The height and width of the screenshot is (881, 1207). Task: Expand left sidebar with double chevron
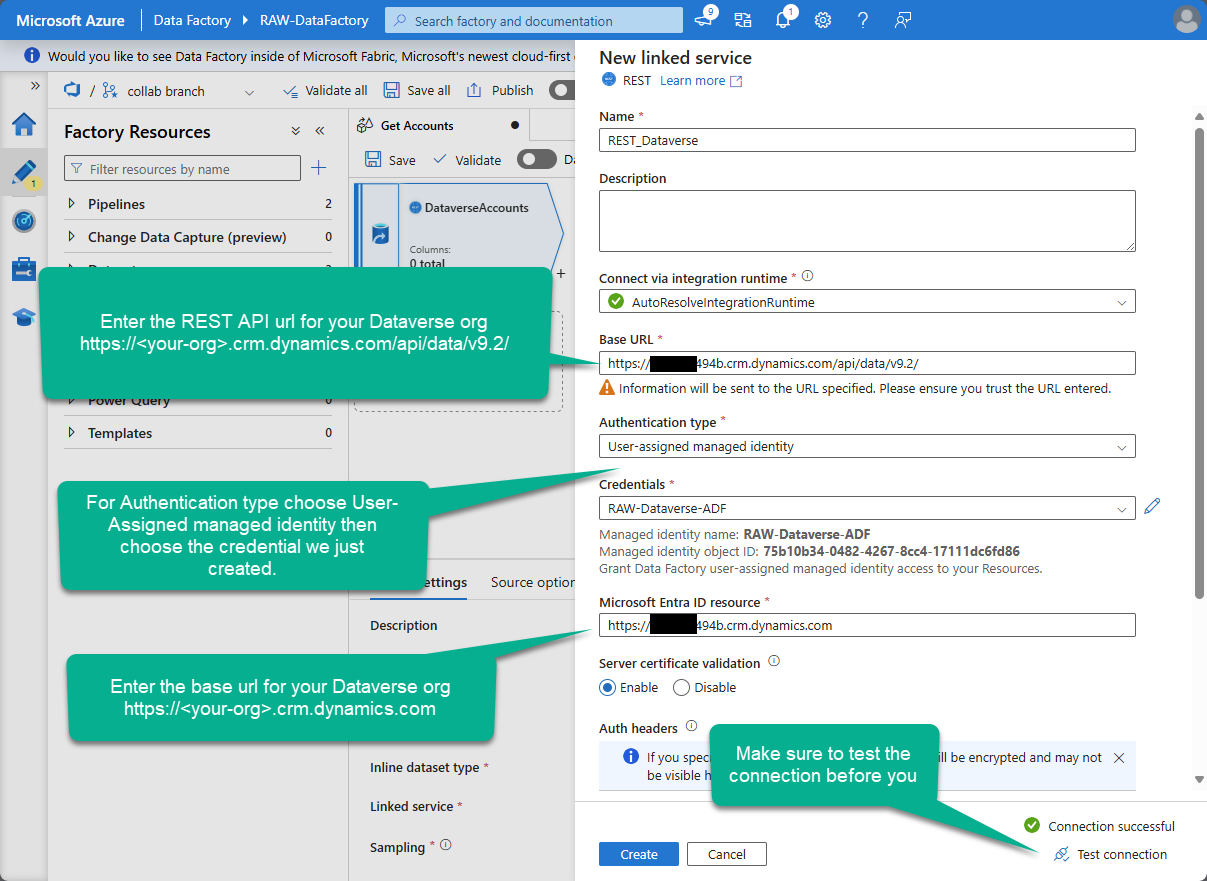[x=35, y=86]
